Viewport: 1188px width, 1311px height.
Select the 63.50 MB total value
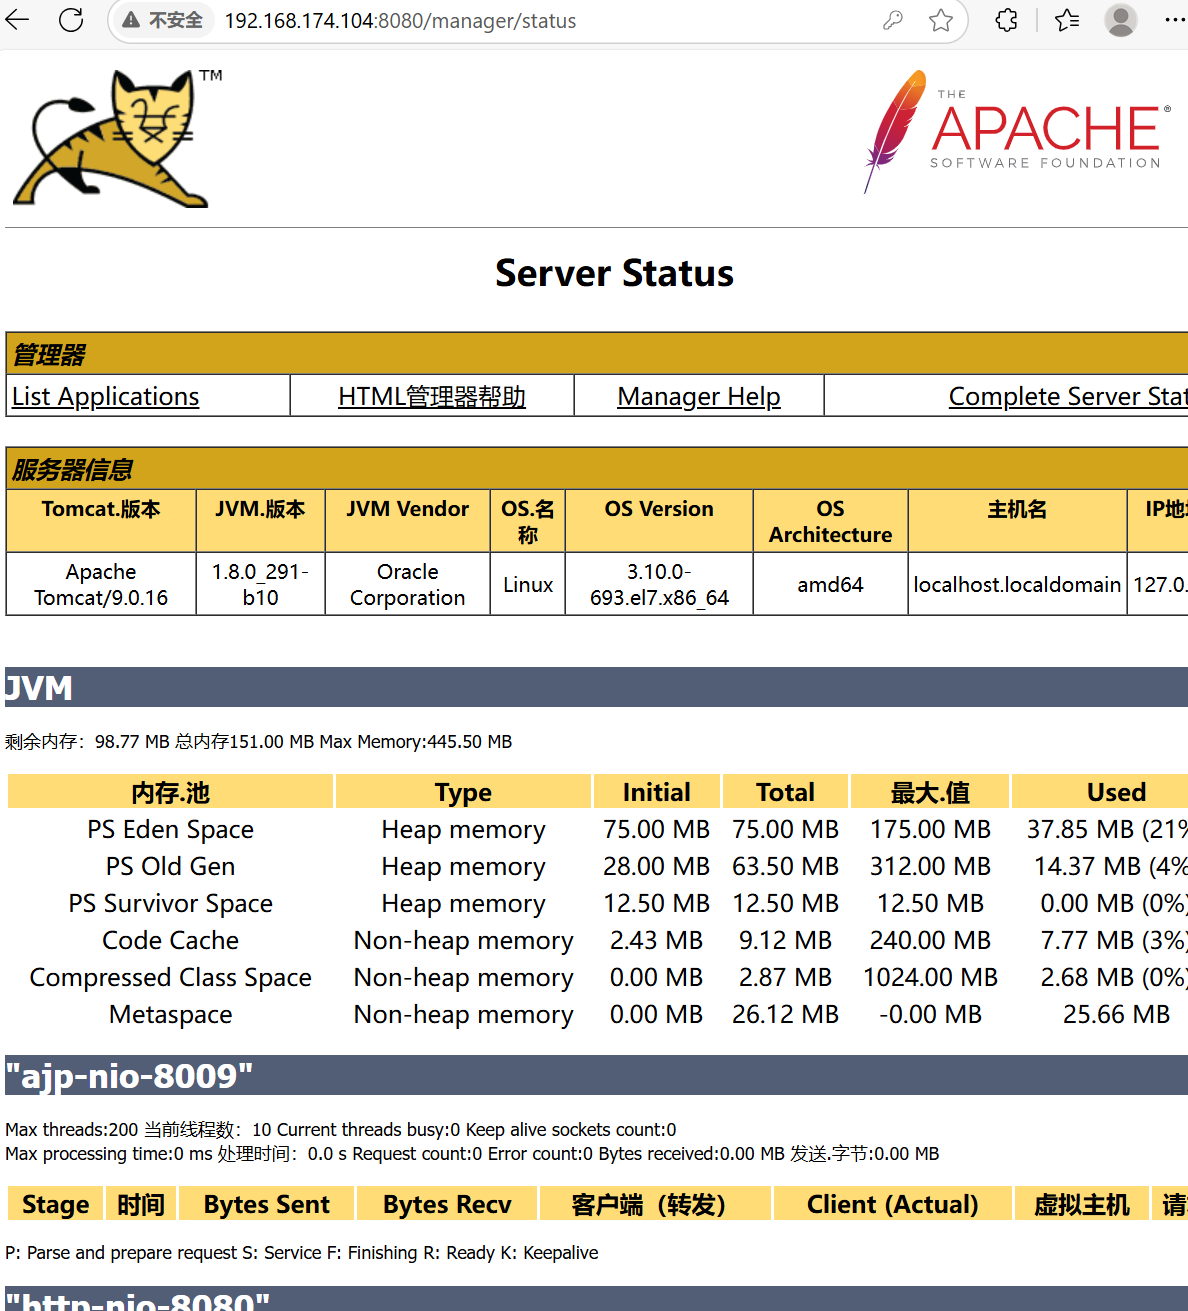click(785, 866)
